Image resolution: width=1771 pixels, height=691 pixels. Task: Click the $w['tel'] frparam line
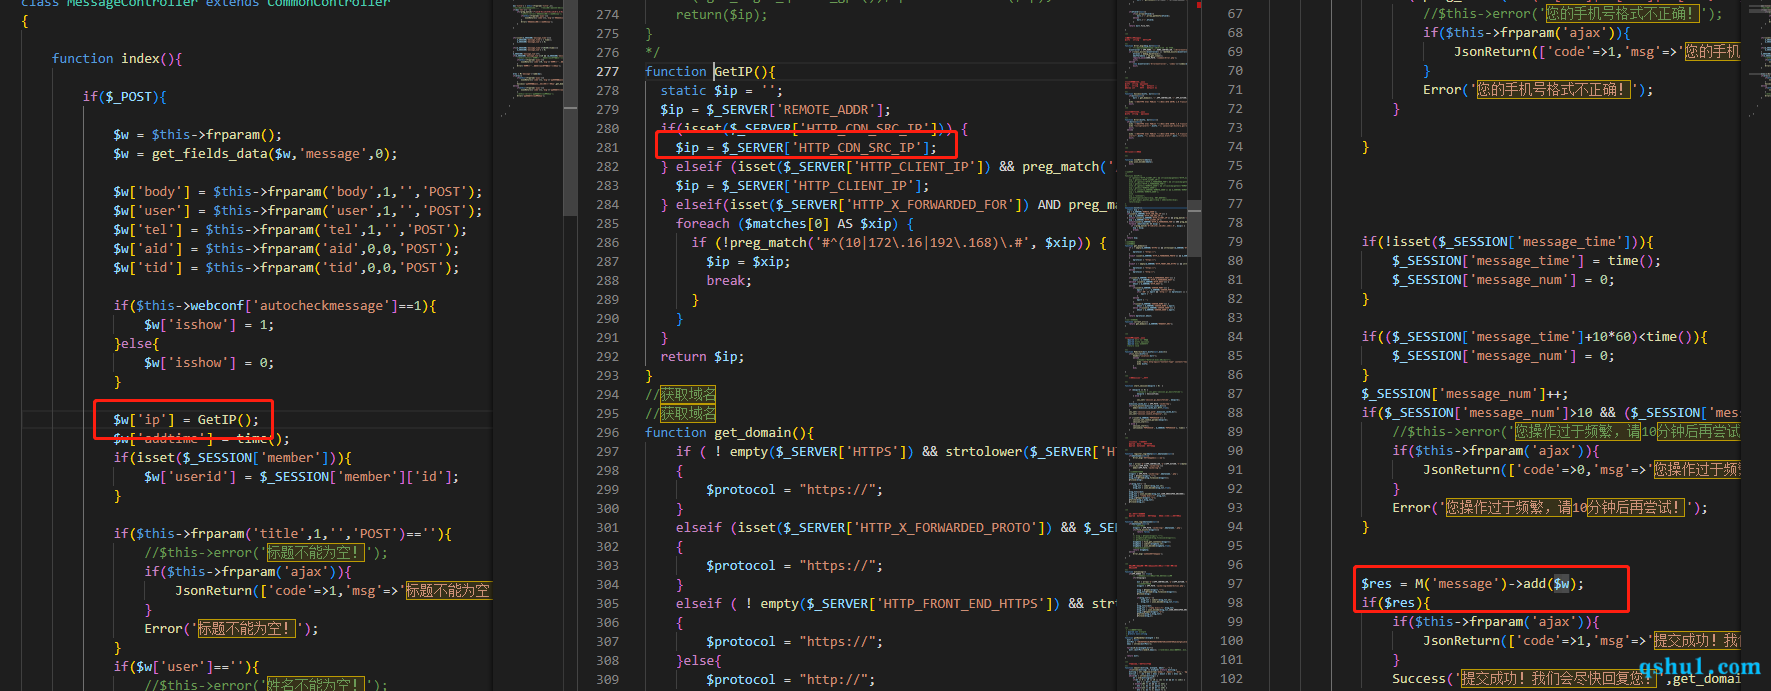[x=290, y=229]
